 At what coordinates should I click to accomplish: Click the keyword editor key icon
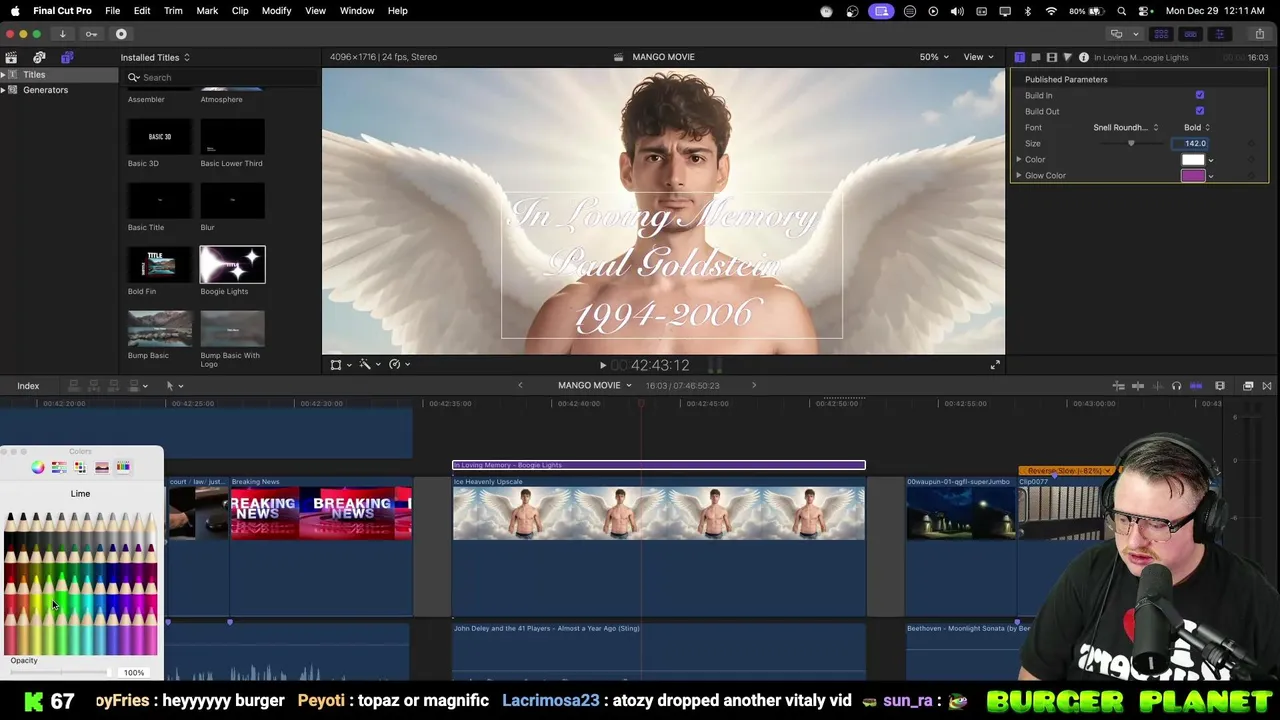91,34
